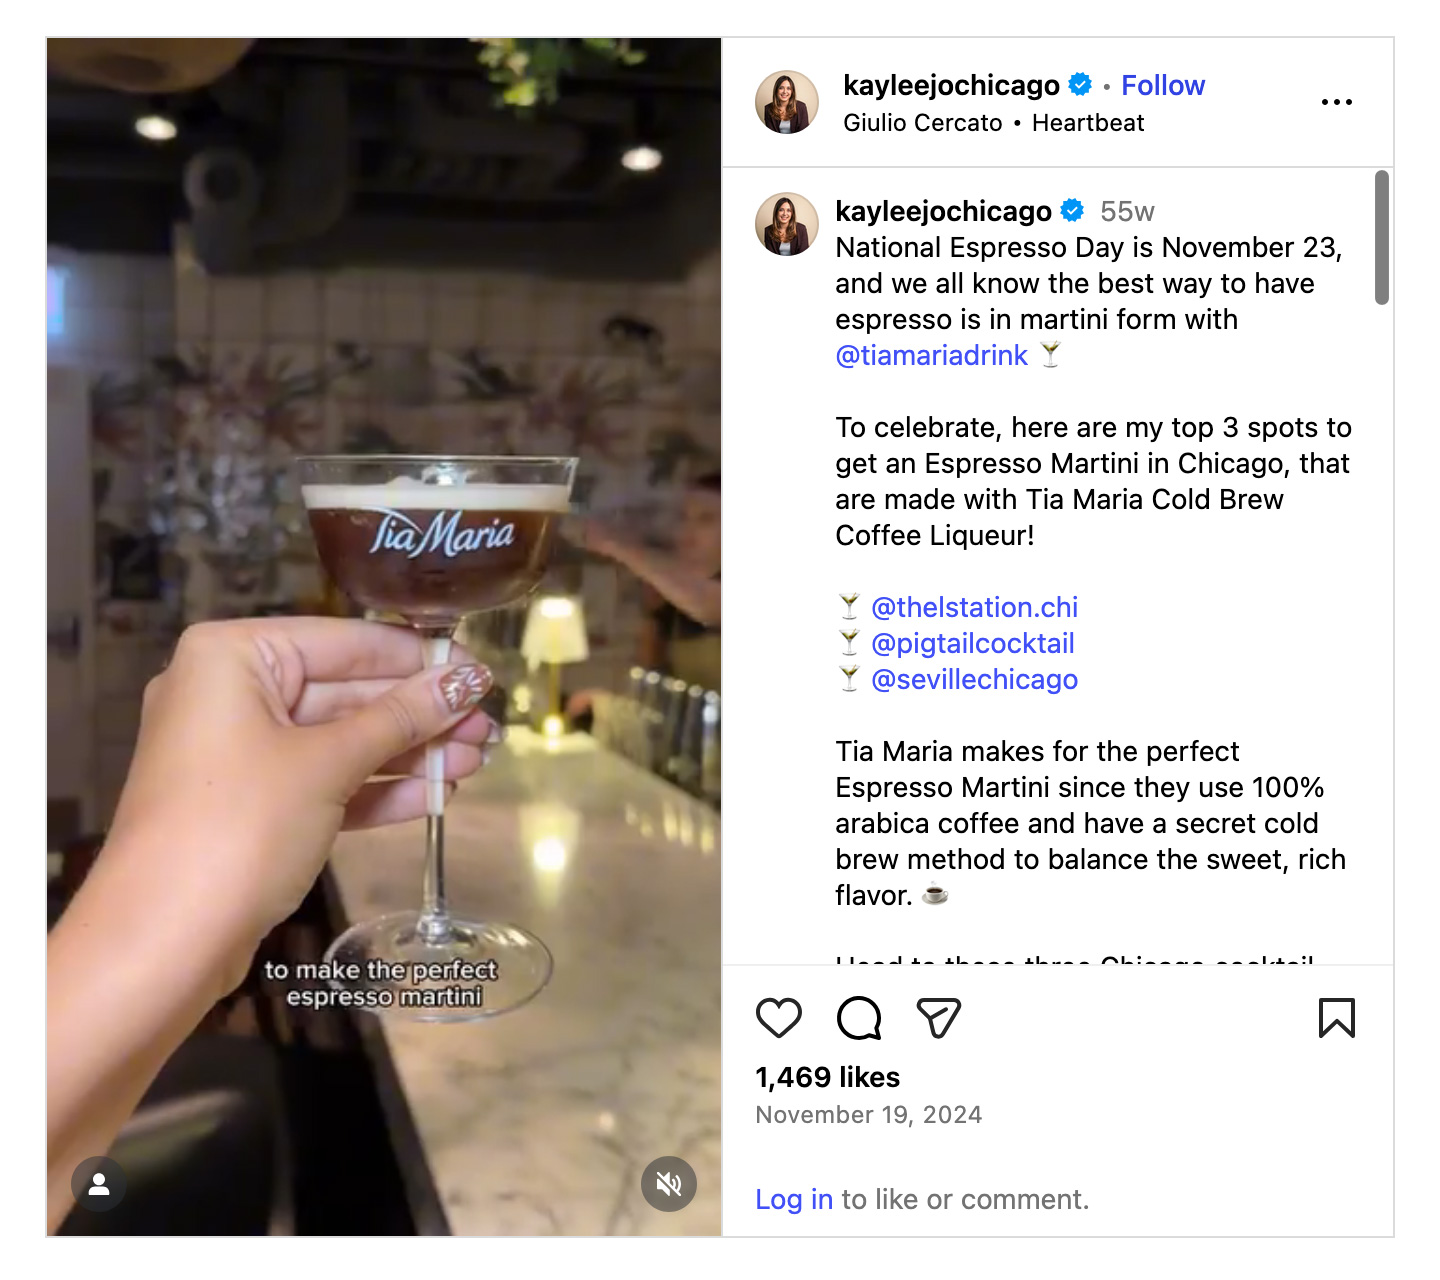The image size is (1440, 1280).
Task: Click the caption scrollbar thumb
Action: click(x=1381, y=237)
